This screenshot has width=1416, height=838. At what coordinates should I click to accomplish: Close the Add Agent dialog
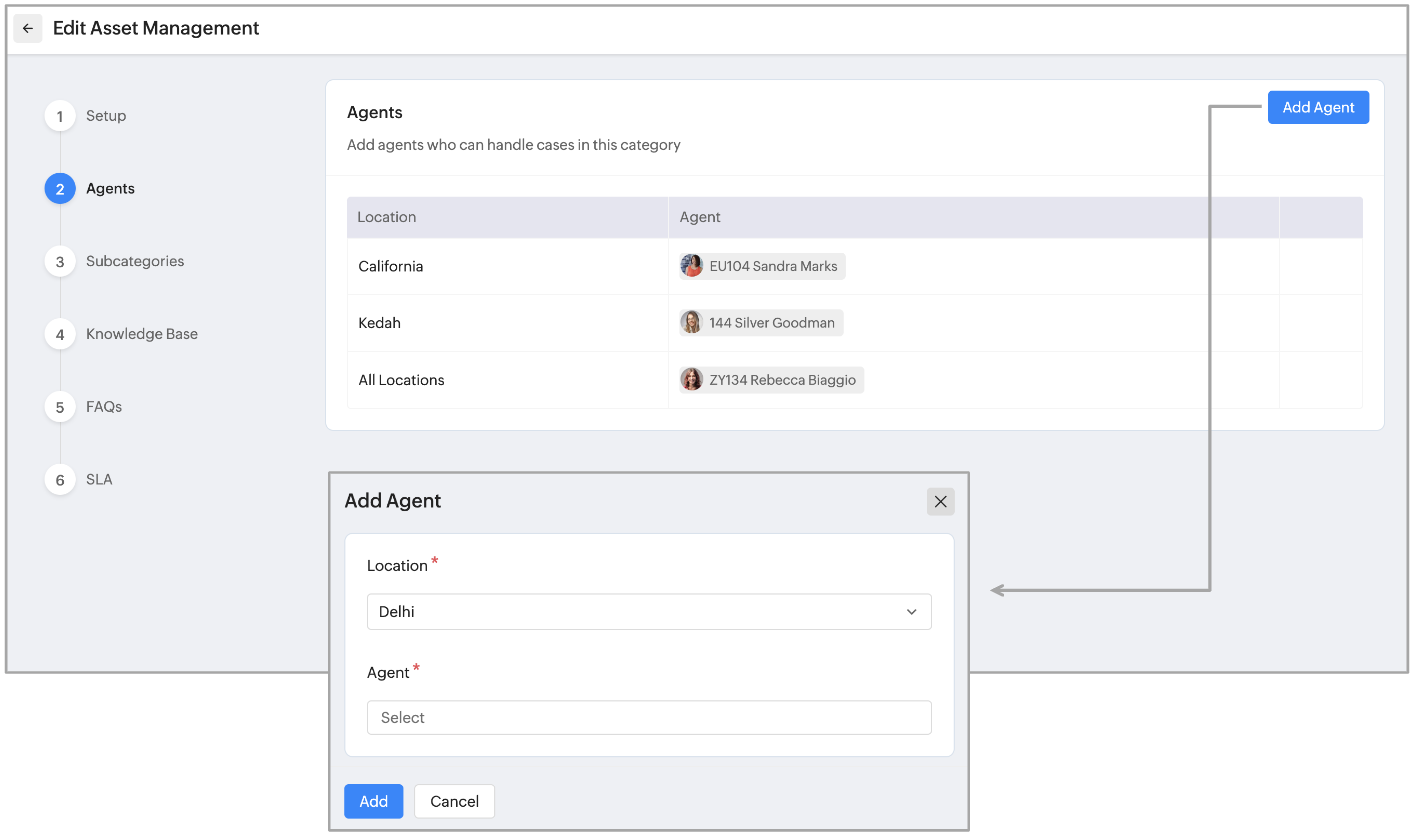940,502
